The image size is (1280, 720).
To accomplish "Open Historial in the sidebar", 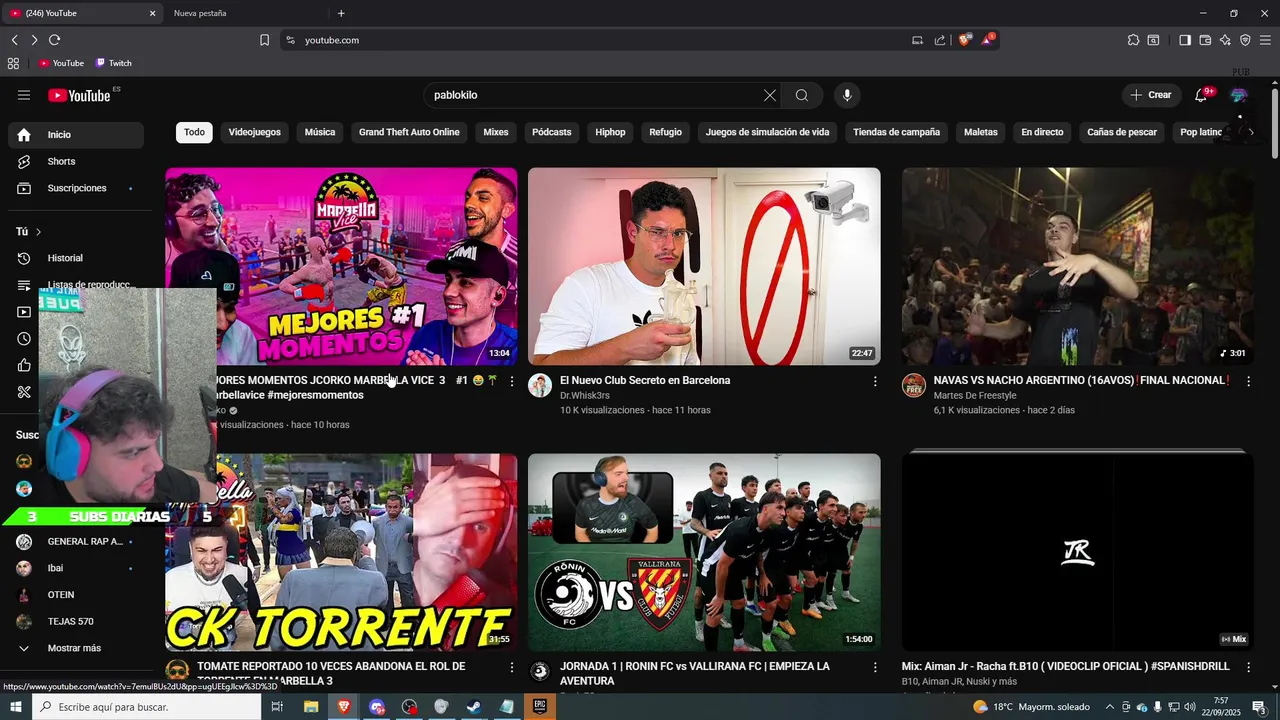I will click(76, 258).
